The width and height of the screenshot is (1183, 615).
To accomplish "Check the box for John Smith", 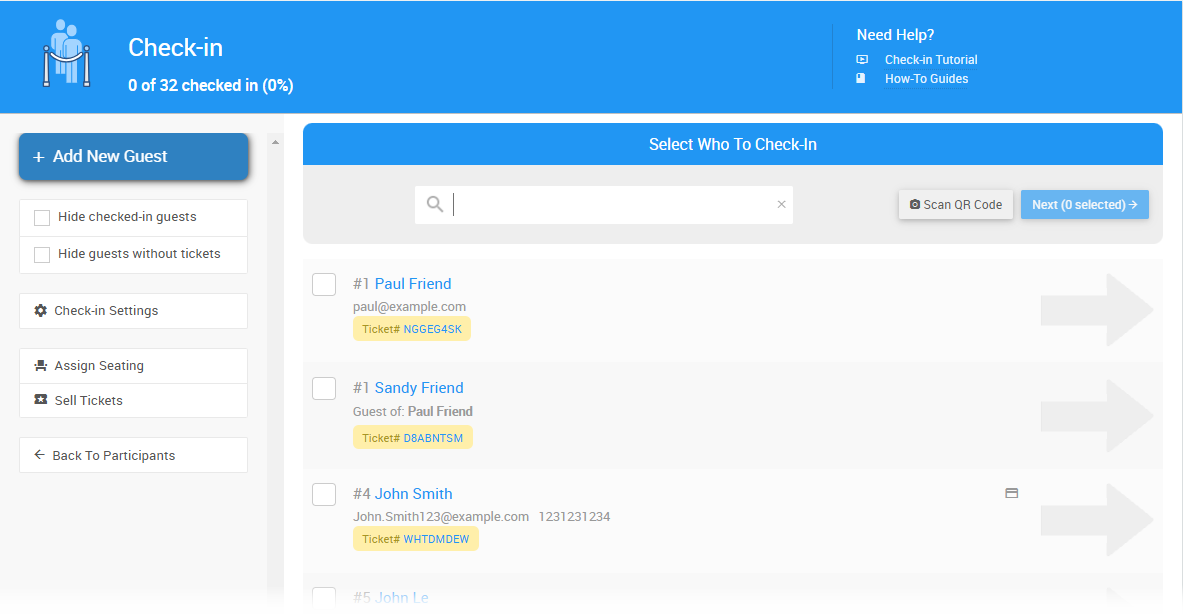I will point(324,494).
